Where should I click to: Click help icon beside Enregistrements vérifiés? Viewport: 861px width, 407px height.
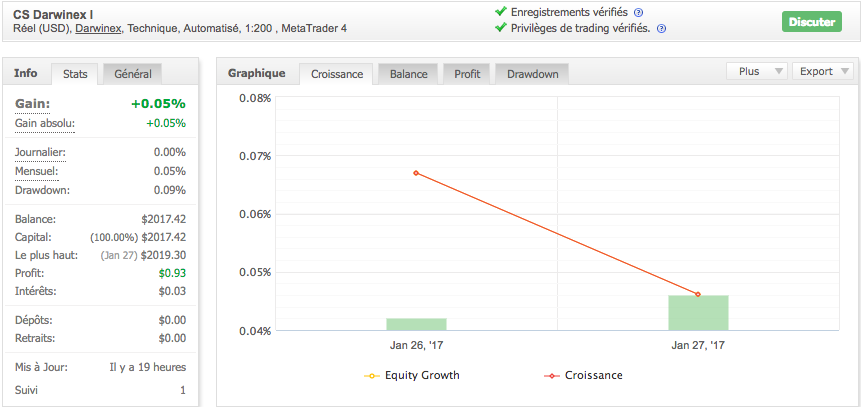[x=638, y=12]
